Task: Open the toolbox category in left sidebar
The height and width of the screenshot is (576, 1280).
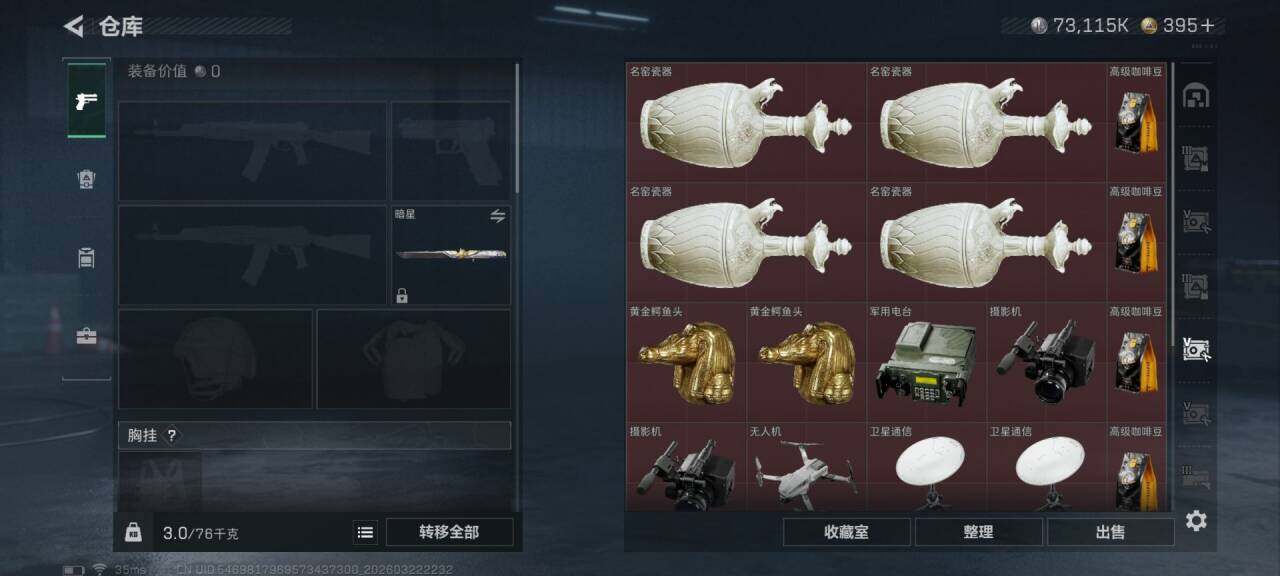Action: coord(86,337)
